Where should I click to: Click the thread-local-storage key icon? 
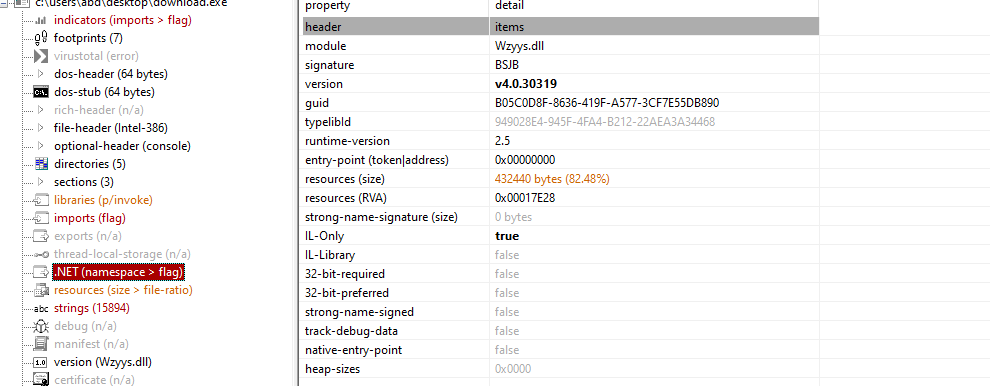[x=40, y=255]
